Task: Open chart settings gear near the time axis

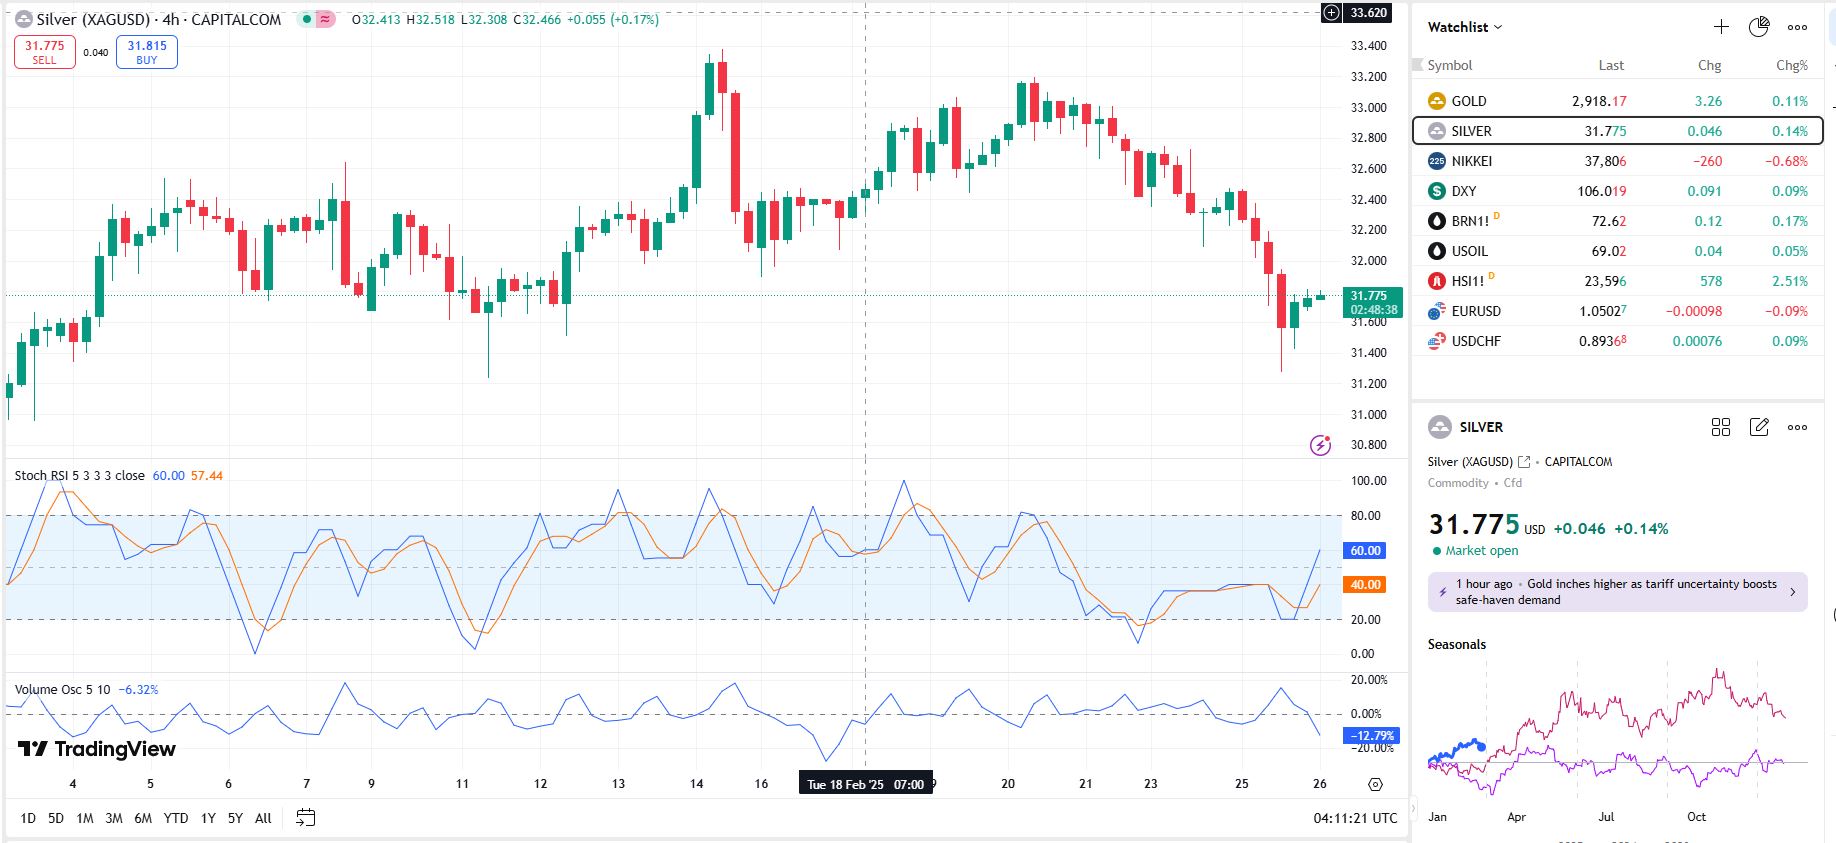Action: 1375,784
